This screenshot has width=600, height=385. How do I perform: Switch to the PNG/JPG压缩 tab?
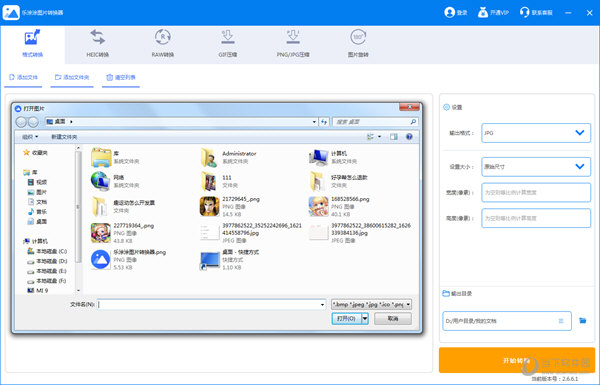tap(293, 44)
